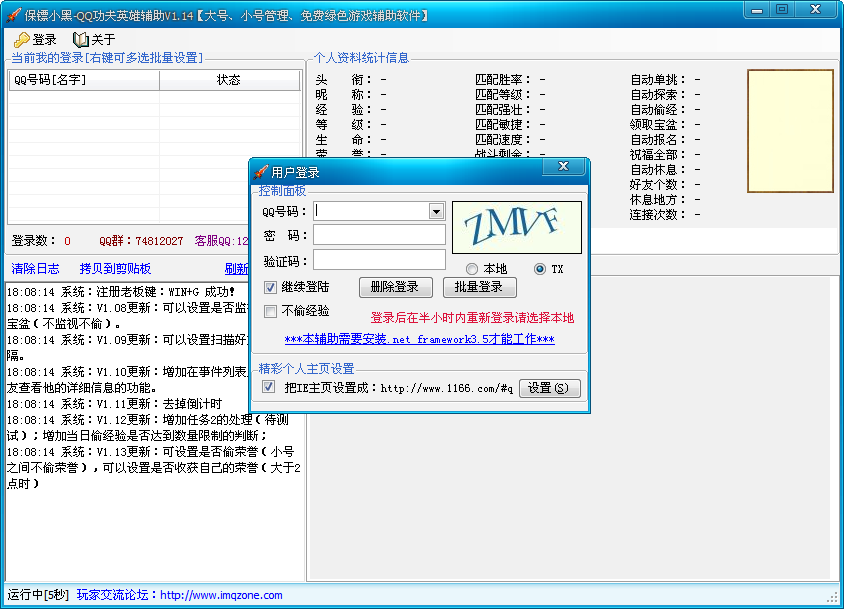The width and height of the screenshot is (844, 609).
Task: Click the 自动单挑 label
Action: click(658, 80)
